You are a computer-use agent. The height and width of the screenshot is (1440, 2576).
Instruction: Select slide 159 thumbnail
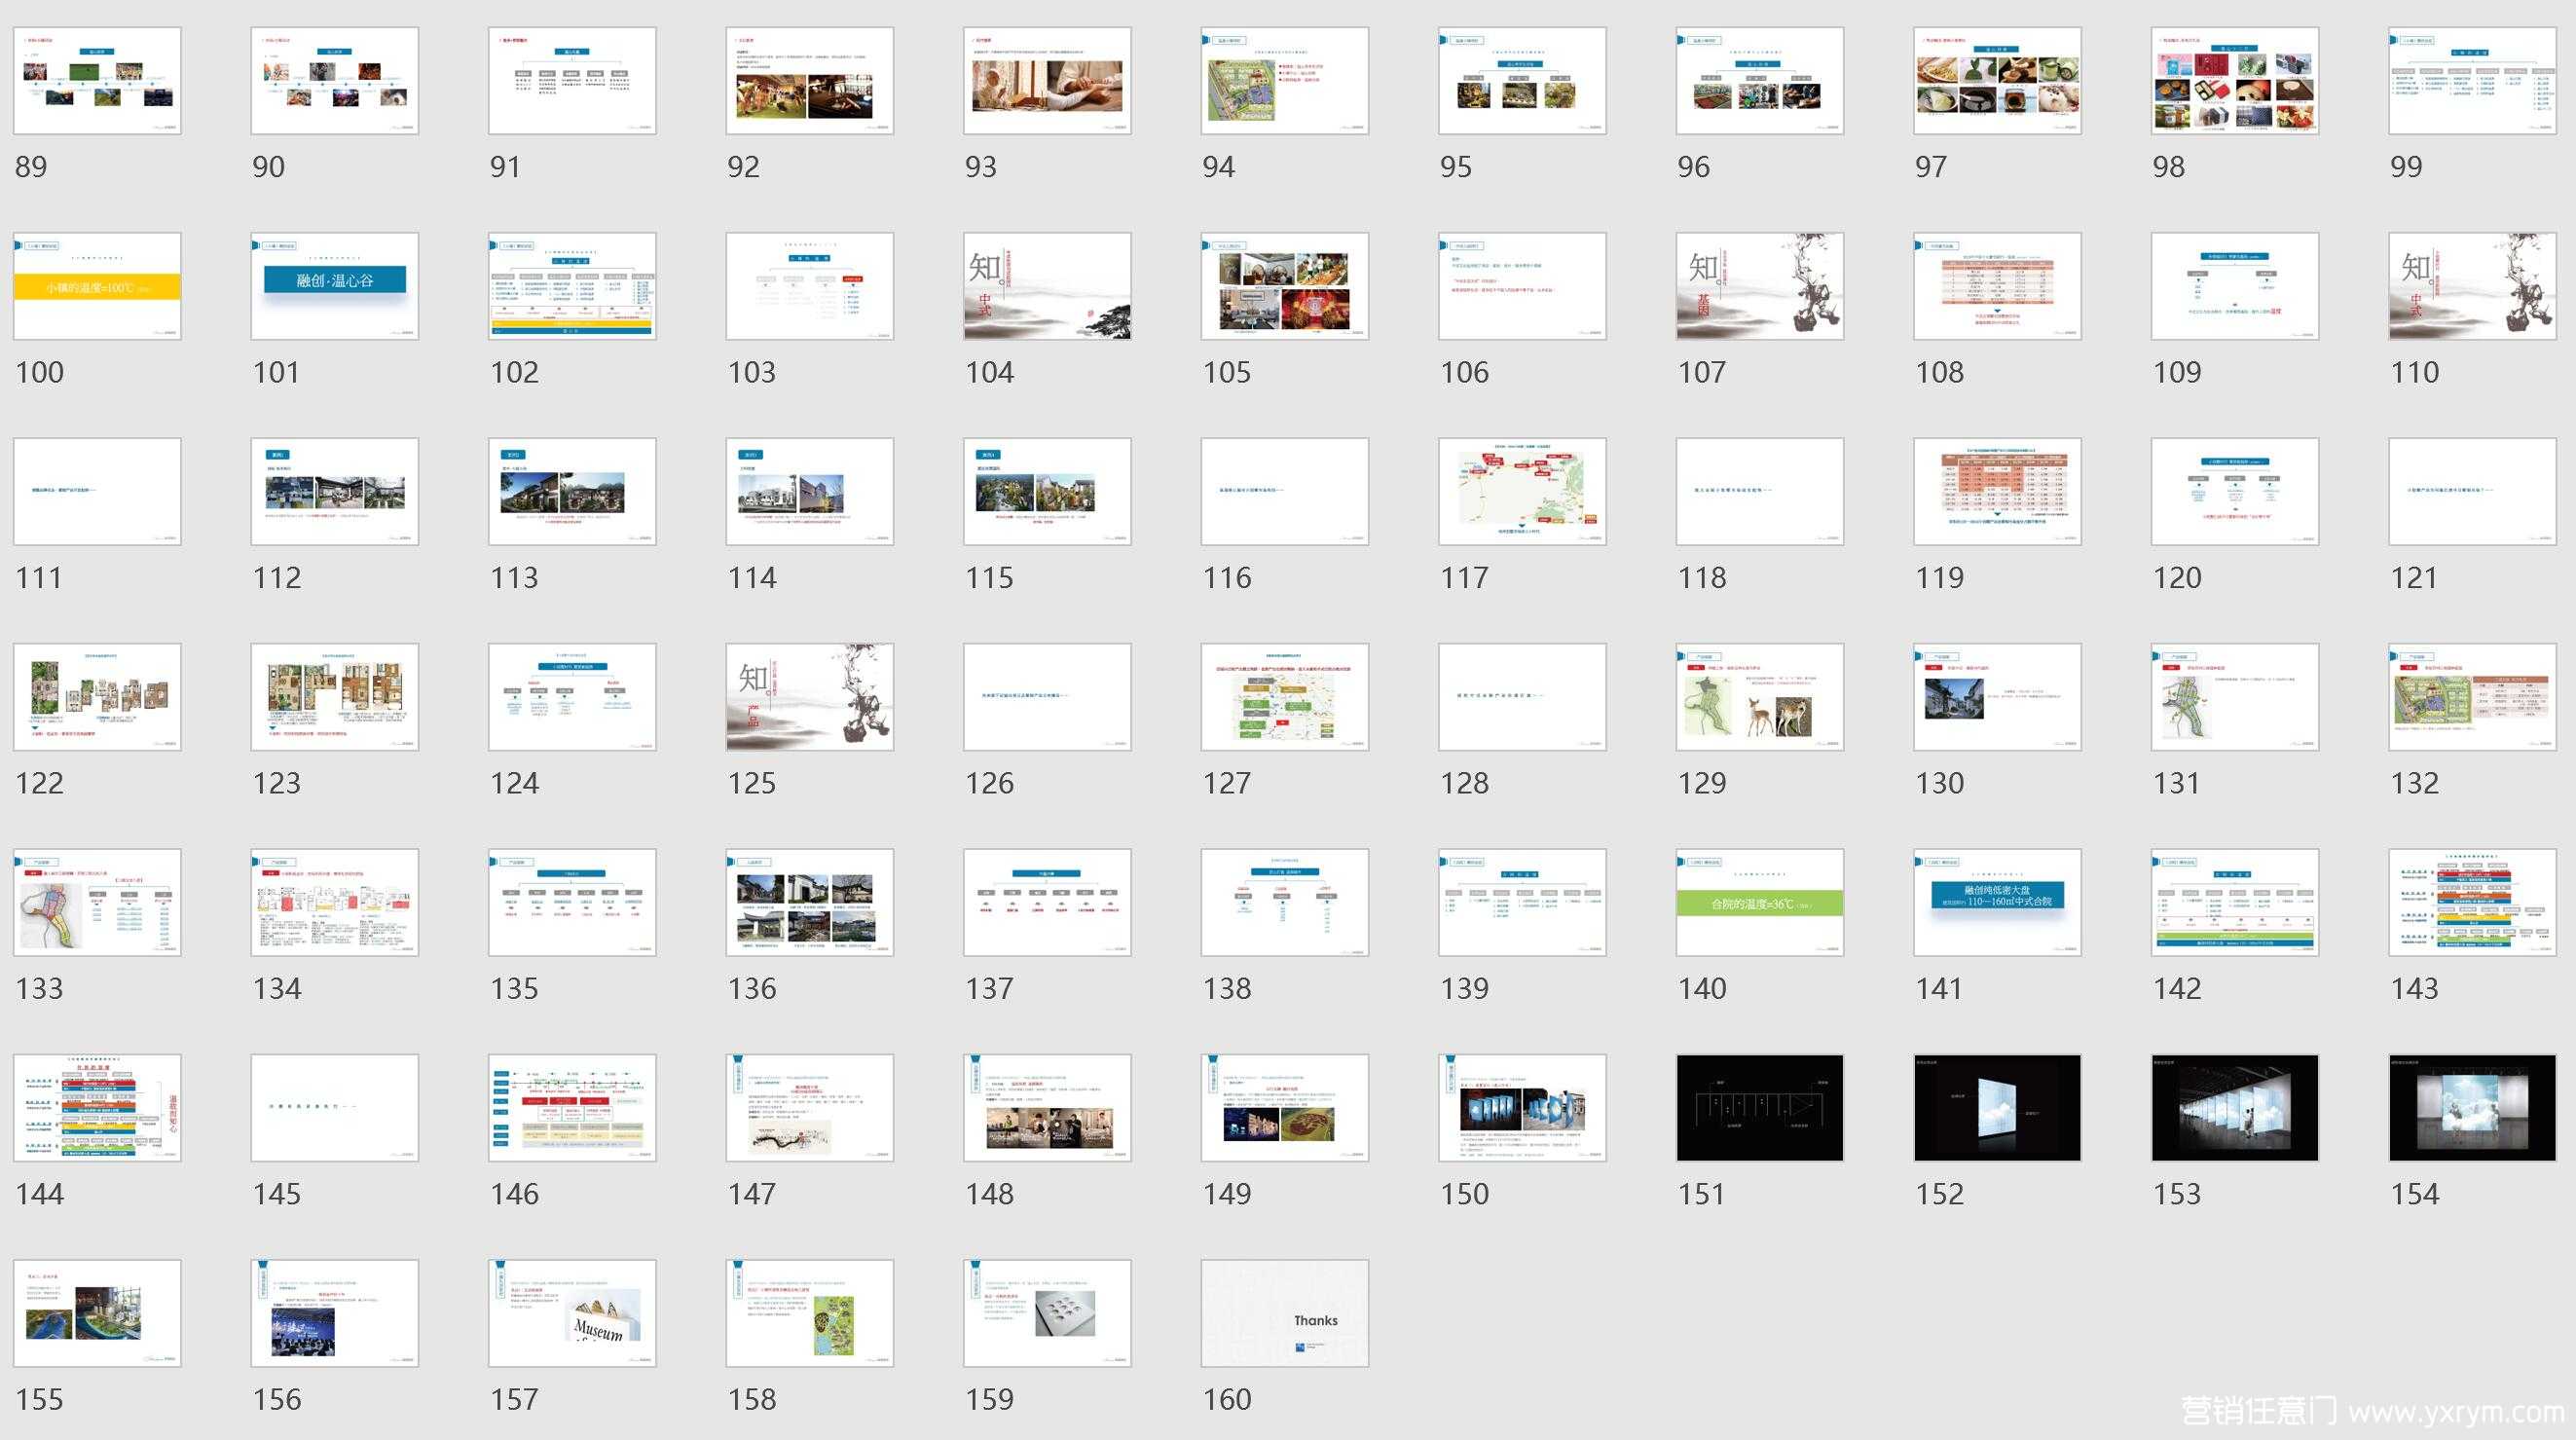pos(1047,1313)
